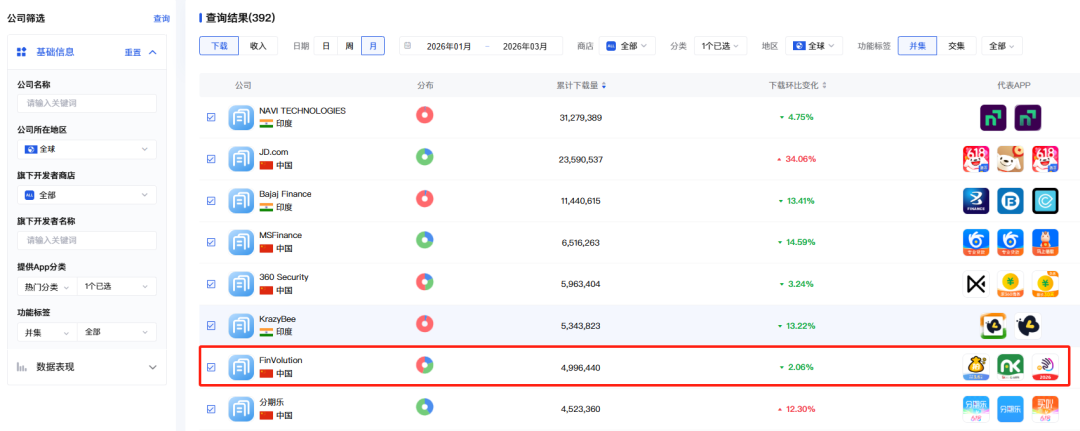Click 公司名称 keyword input field
1080x431 pixels.
[87, 103]
